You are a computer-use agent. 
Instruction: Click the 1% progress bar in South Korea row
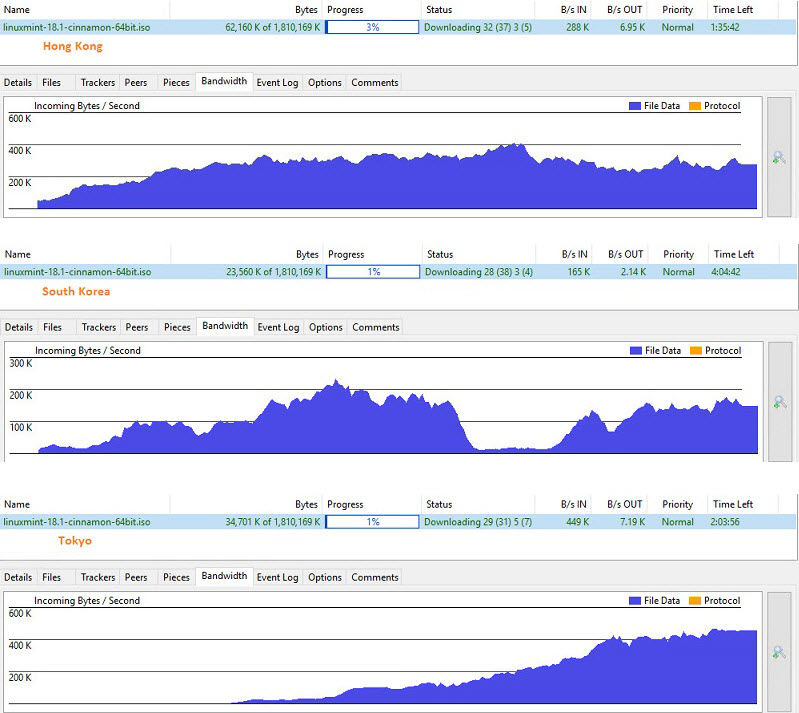tap(373, 272)
